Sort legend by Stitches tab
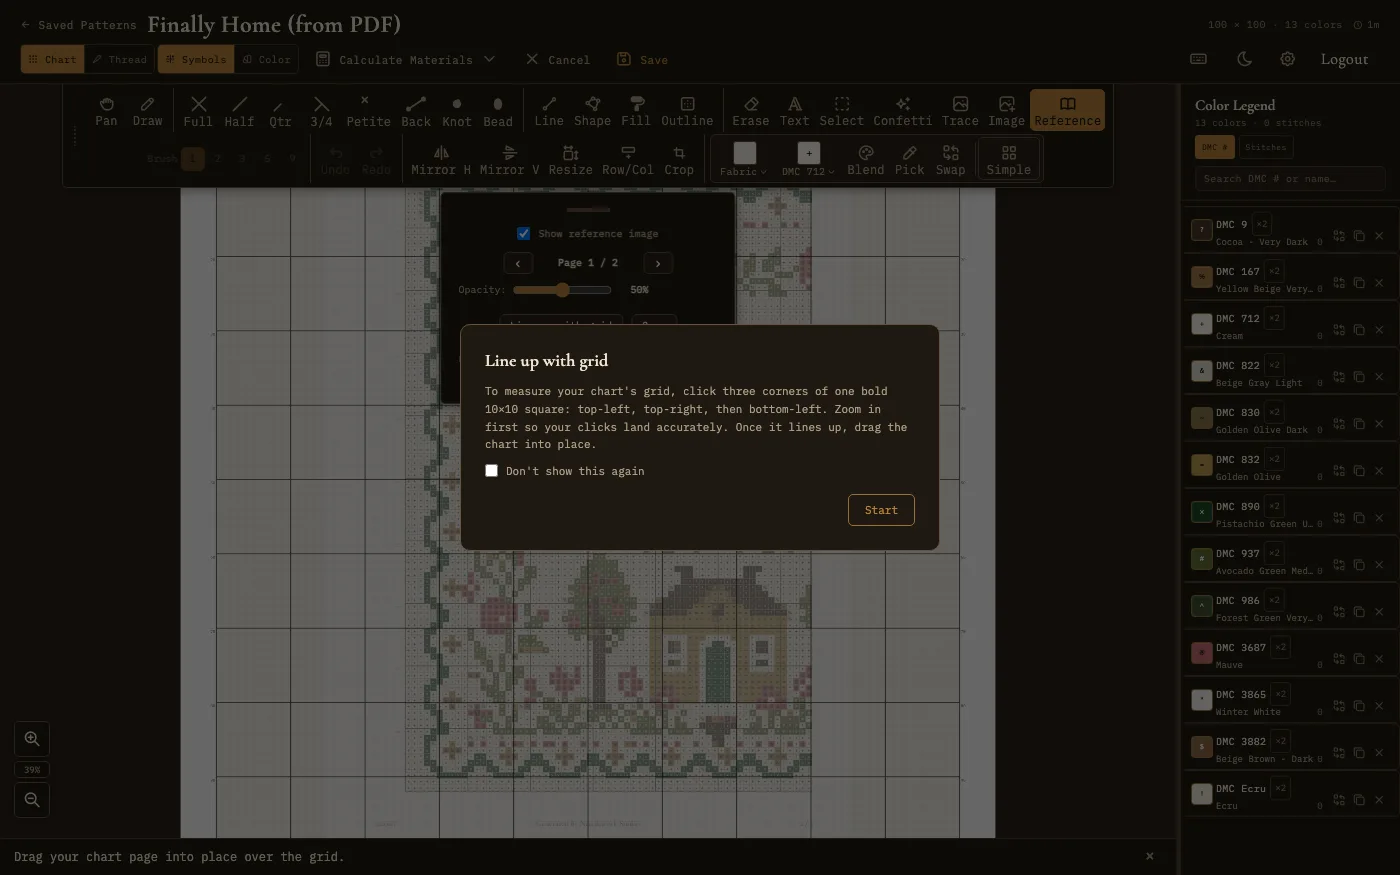Viewport: 1400px width, 875px height. tap(1266, 147)
